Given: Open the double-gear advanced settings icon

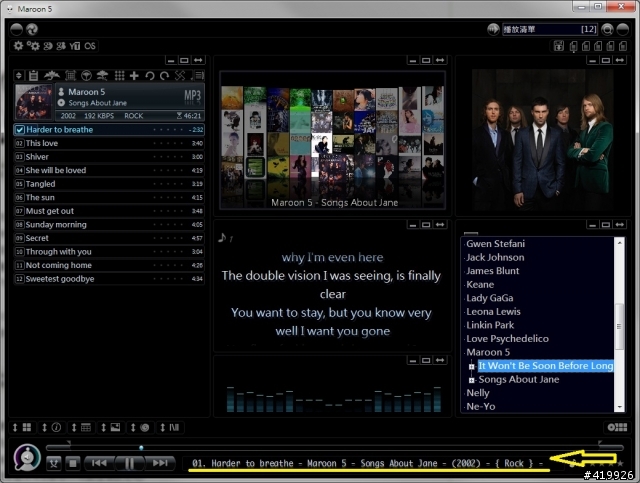Looking at the screenshot, I should 33,46.
